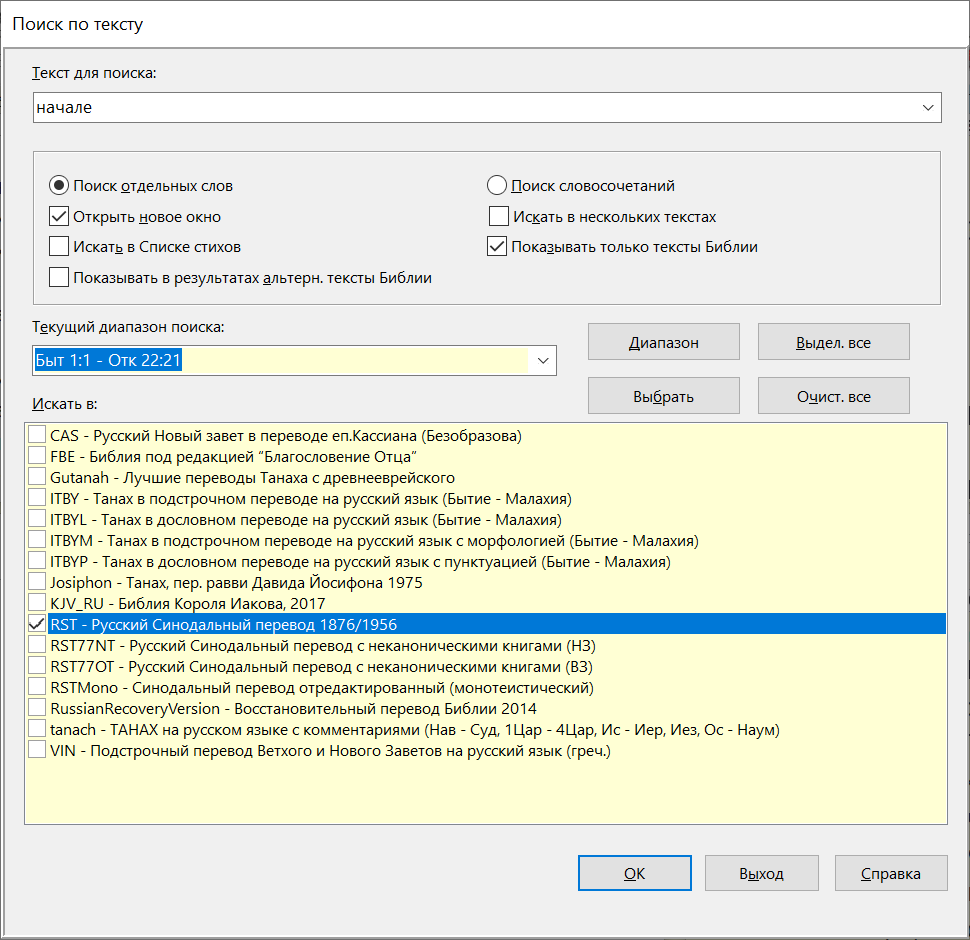Screen dimensions: 970x940
Task: Confirm search with OK button
Action: point(635,873)
